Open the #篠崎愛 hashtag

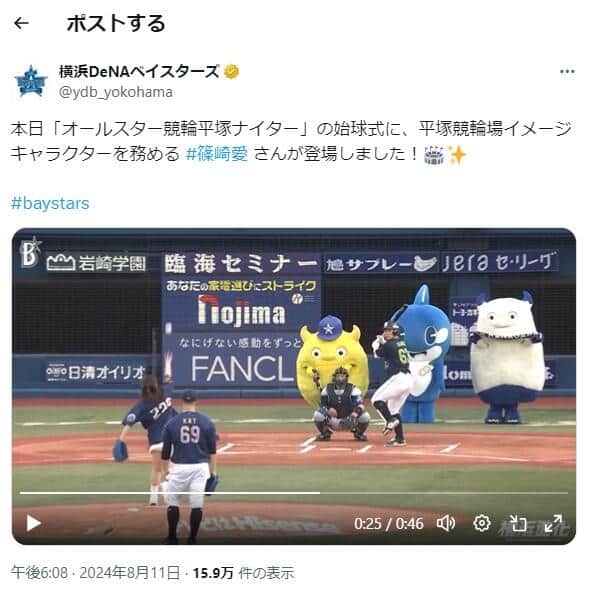click(x=217, y=154)
